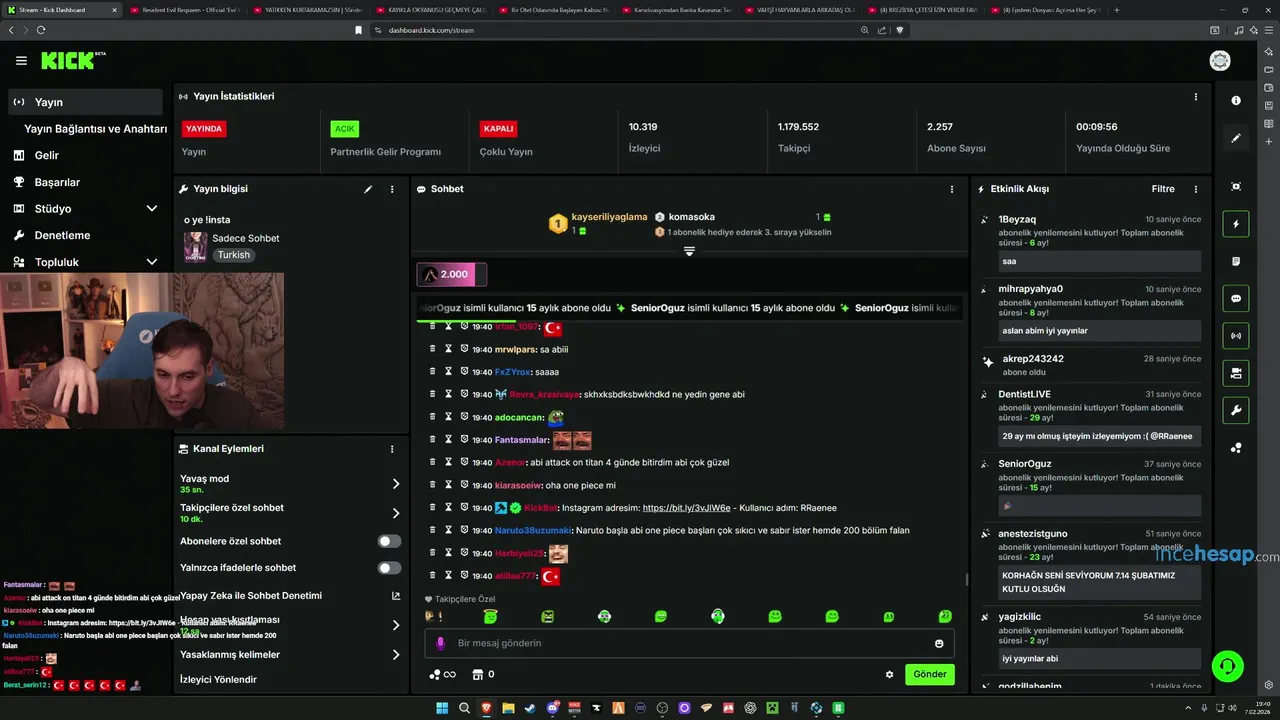This screenshot has width=1280, height=720.
Task: Toggle Abonelere özel sohbet switch
Action: (x=389, y=541)
